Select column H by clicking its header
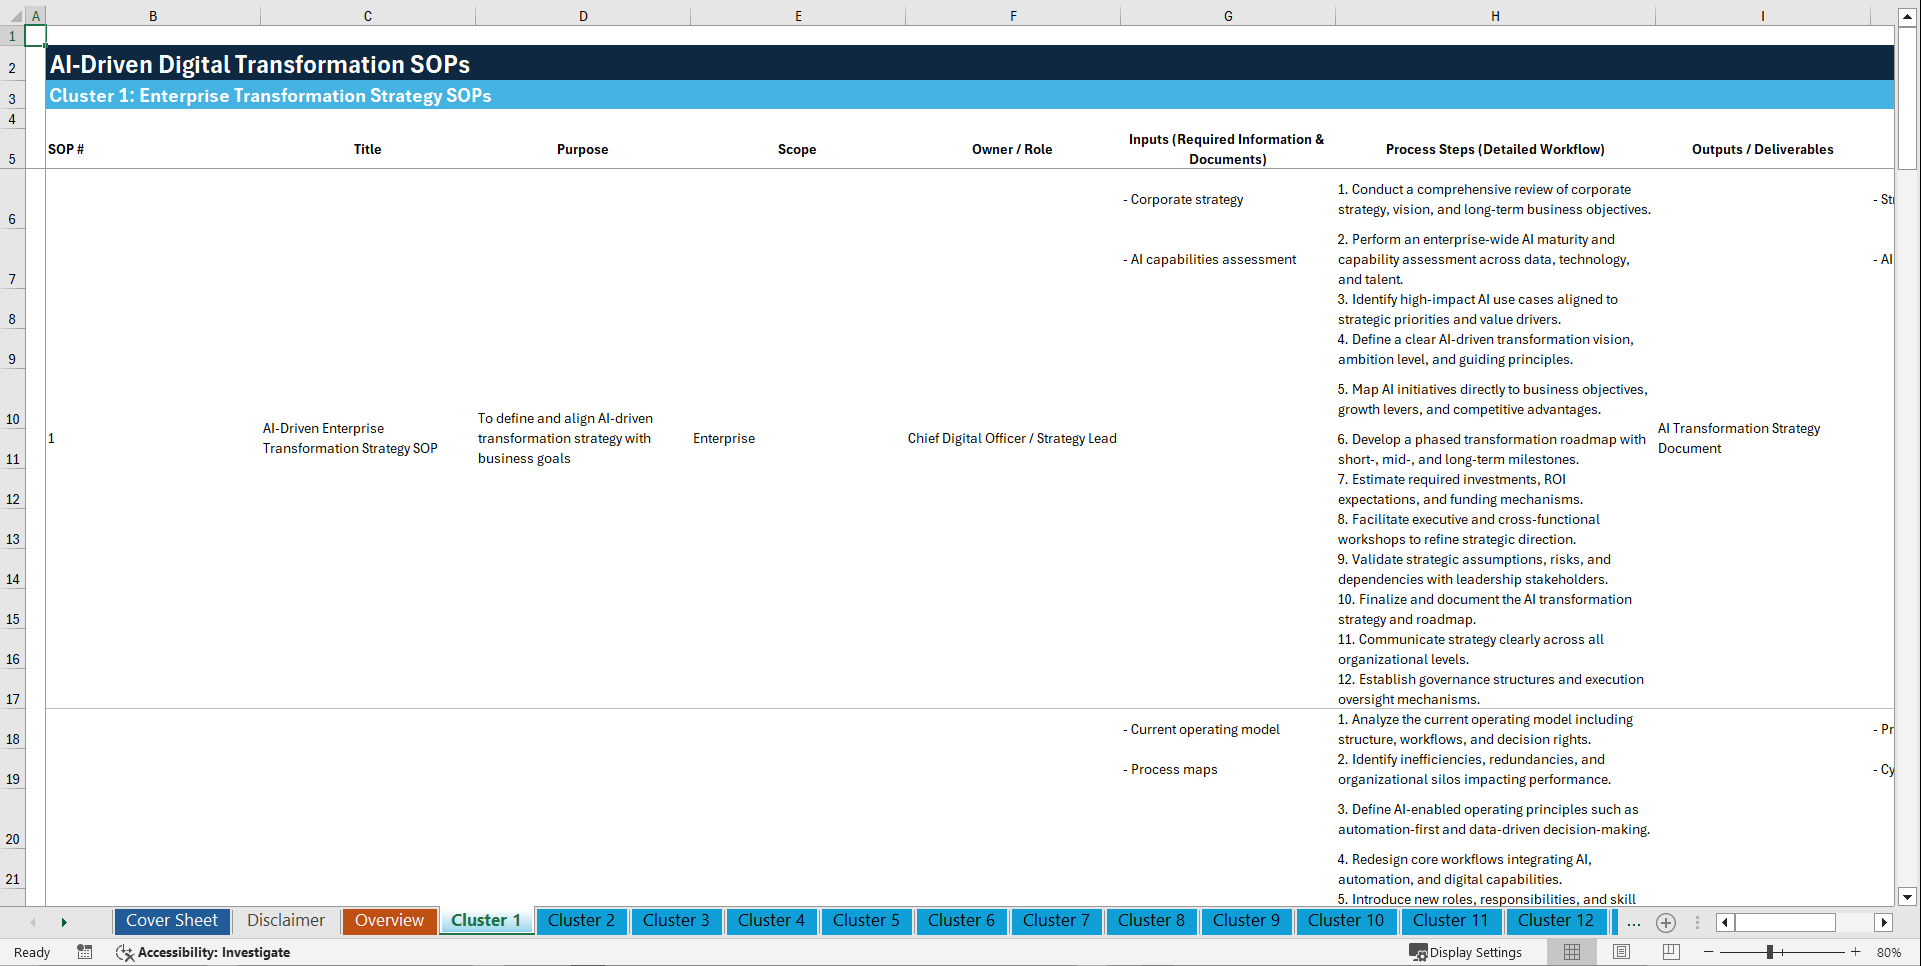 [1494, 15]
